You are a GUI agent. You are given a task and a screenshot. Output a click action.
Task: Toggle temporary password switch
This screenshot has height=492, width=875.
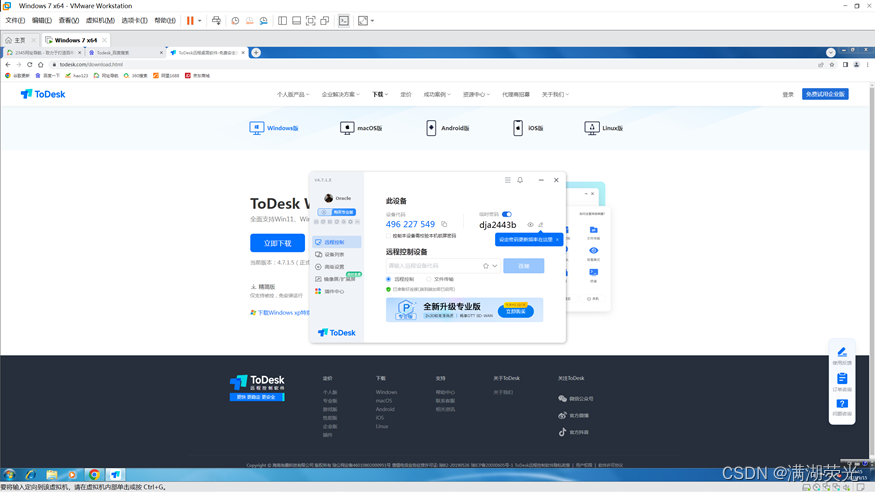coord(507,214)
